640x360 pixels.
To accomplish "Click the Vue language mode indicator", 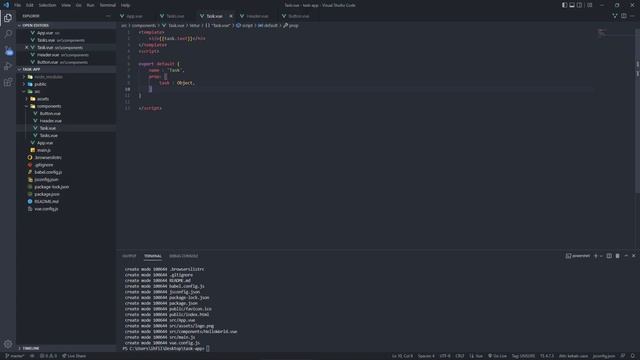I will [476, 356].
